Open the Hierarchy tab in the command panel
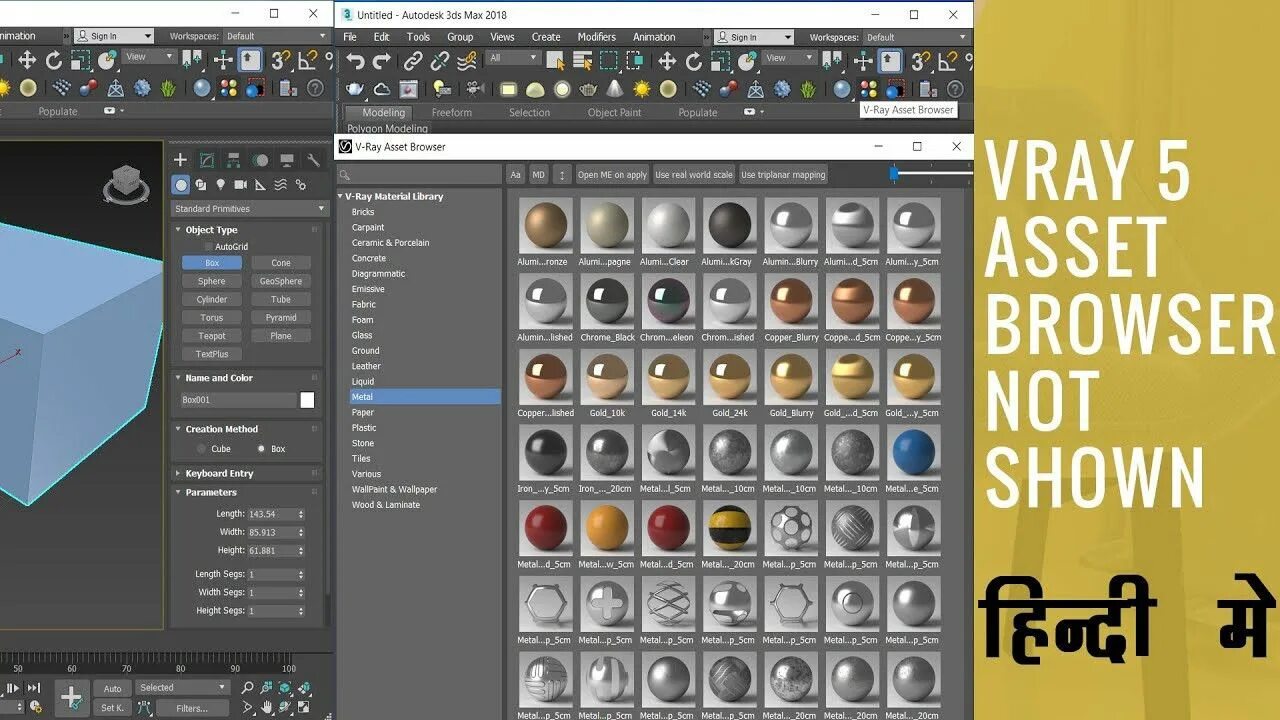 [233, 160]
